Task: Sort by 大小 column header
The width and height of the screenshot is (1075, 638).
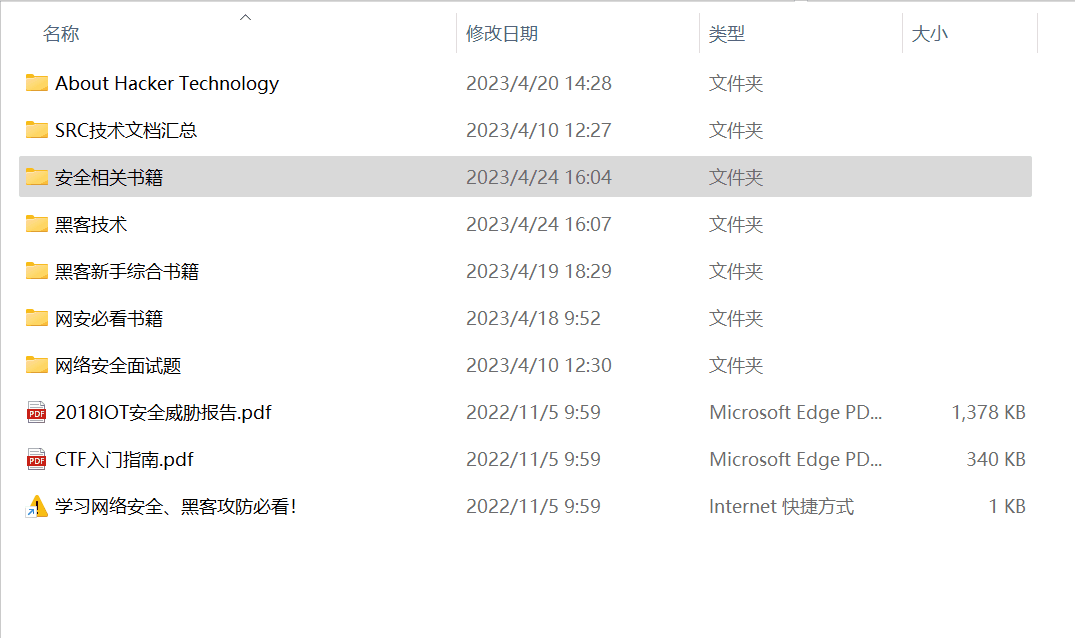Action: click(929, 34)
